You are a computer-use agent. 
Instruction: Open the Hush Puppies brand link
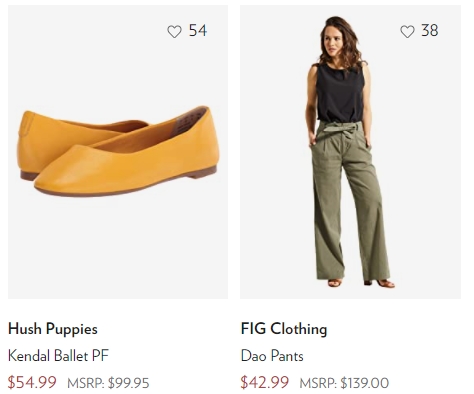(53, 329)
